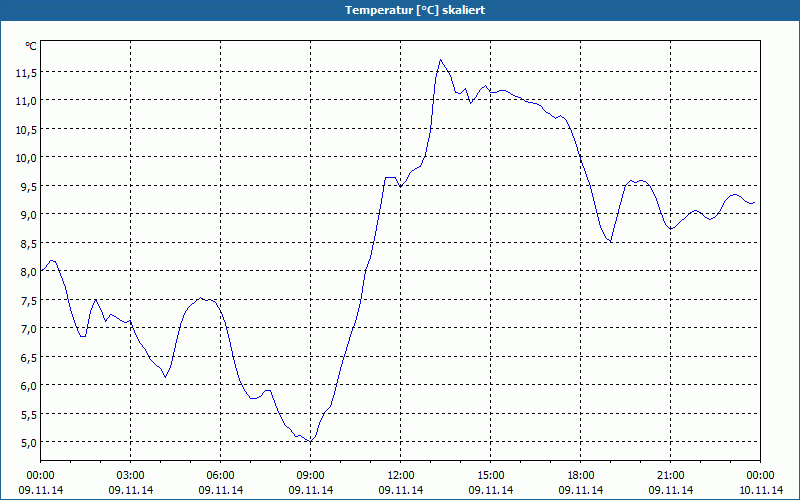The image size is (800, 500).
Task: Click the 15:00 time label
Action: coord(491,476)
